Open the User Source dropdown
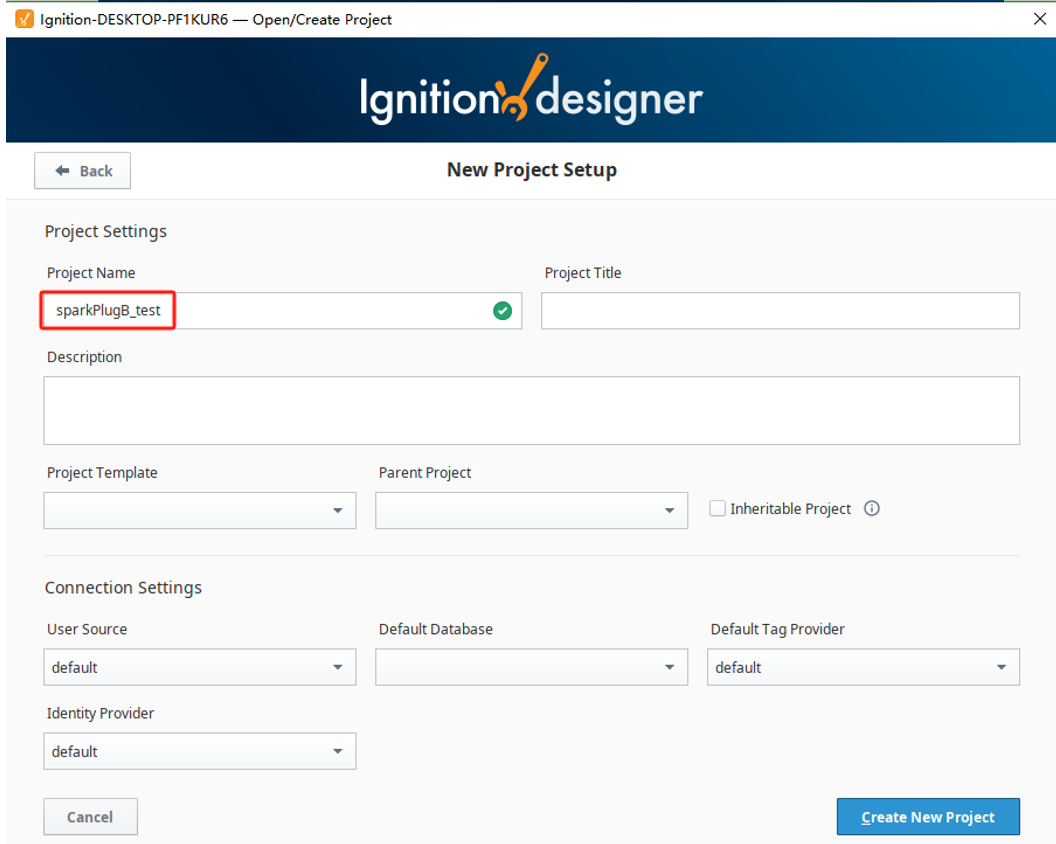 (200, 667)
